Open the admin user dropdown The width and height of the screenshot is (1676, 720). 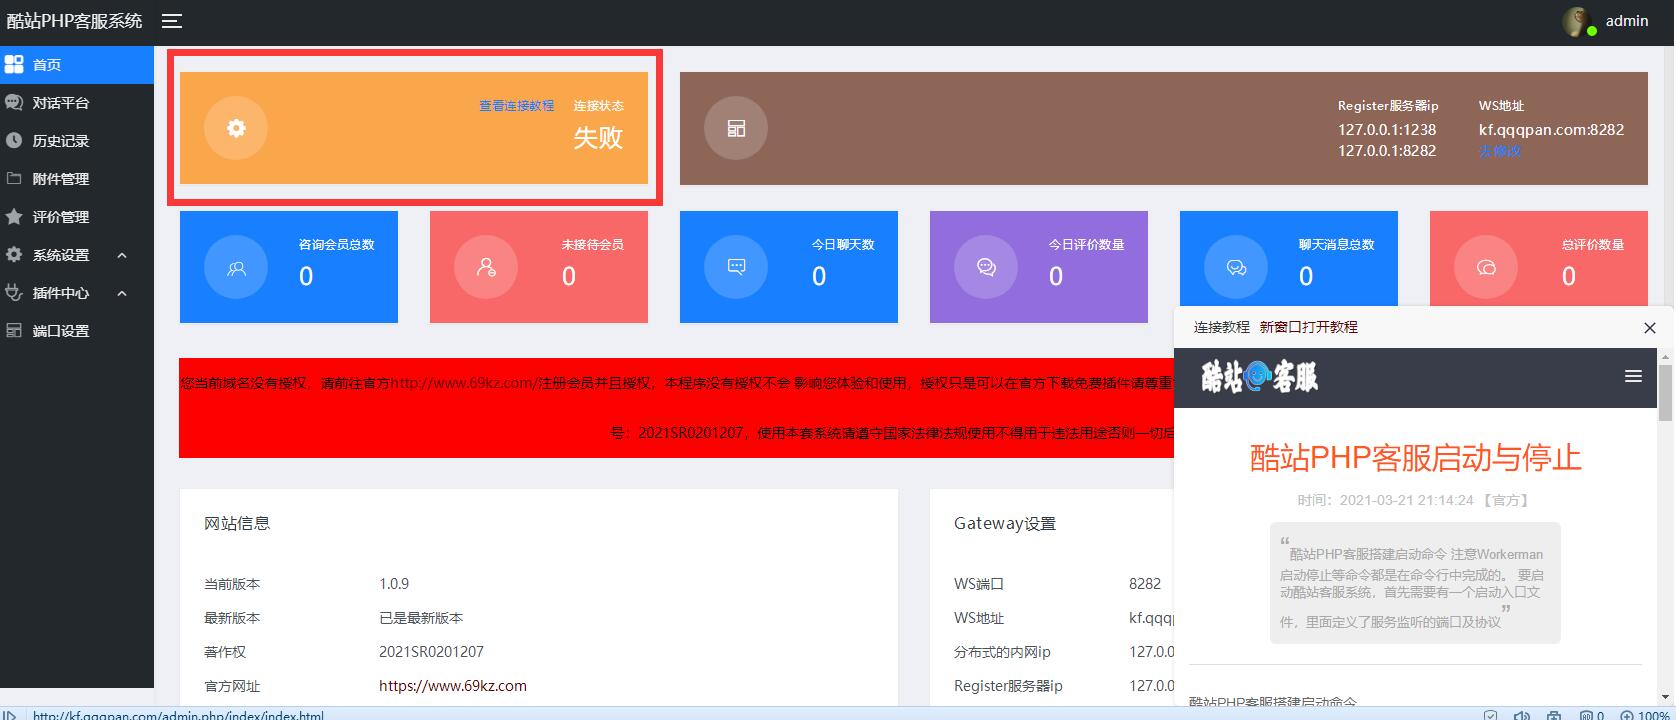[1626, 21]
